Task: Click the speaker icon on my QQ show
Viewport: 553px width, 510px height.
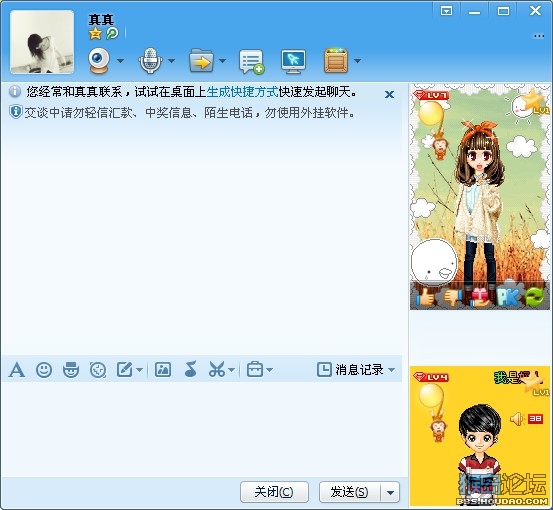Action: point(517,419)
